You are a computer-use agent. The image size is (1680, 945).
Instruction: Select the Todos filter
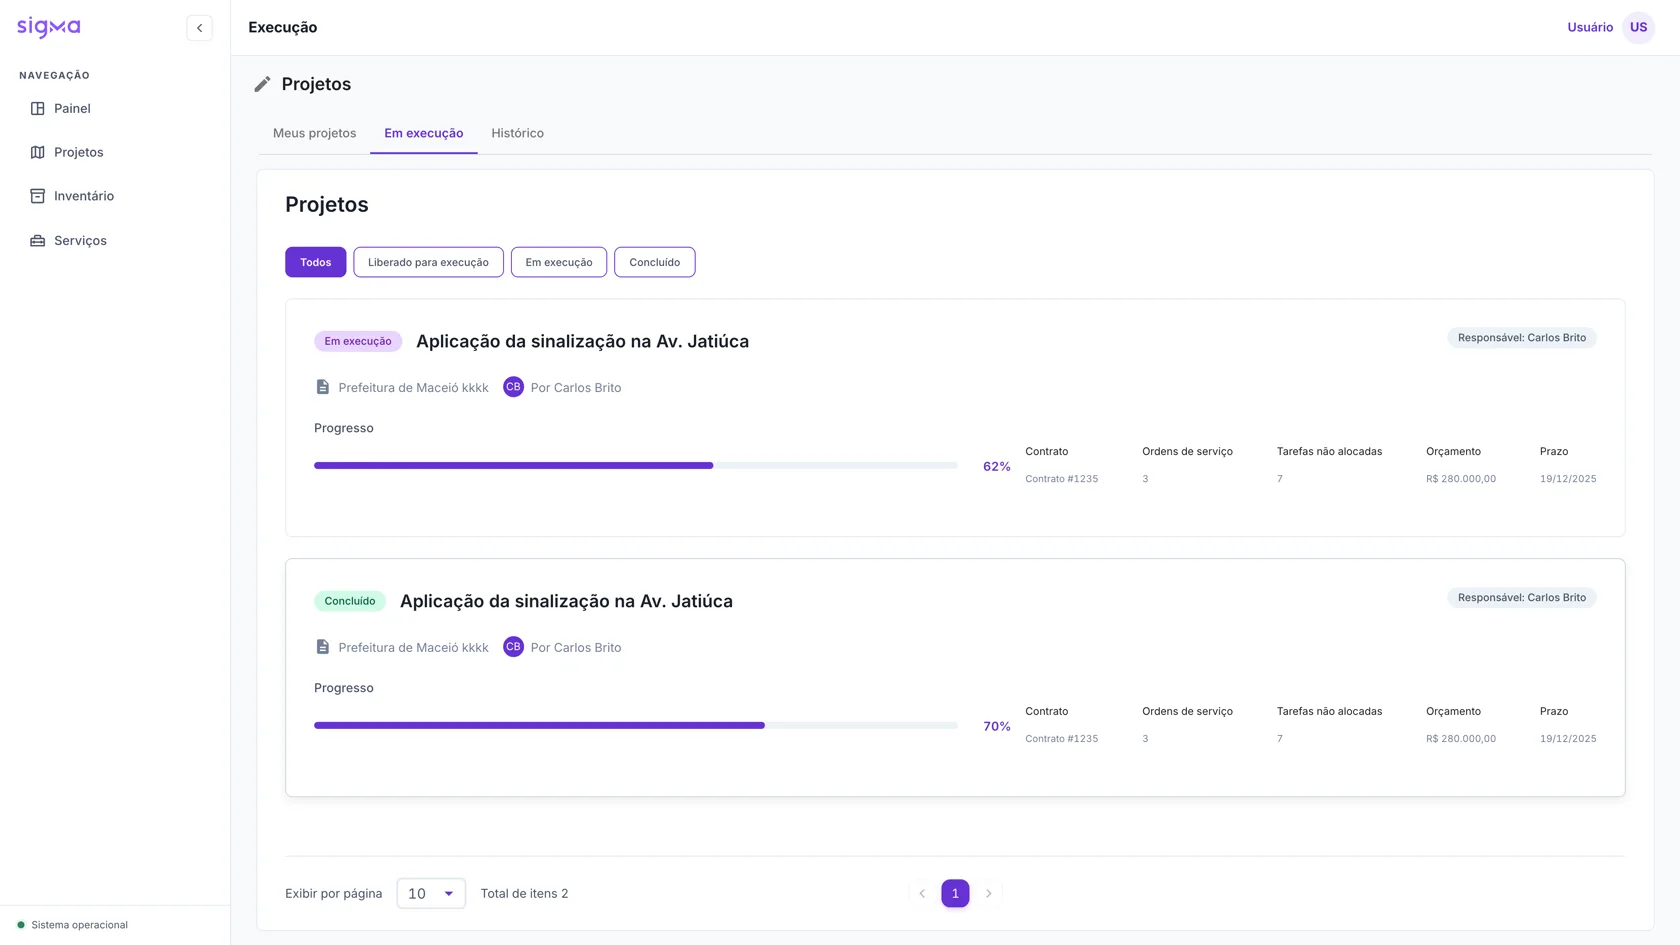coord(315,262)
